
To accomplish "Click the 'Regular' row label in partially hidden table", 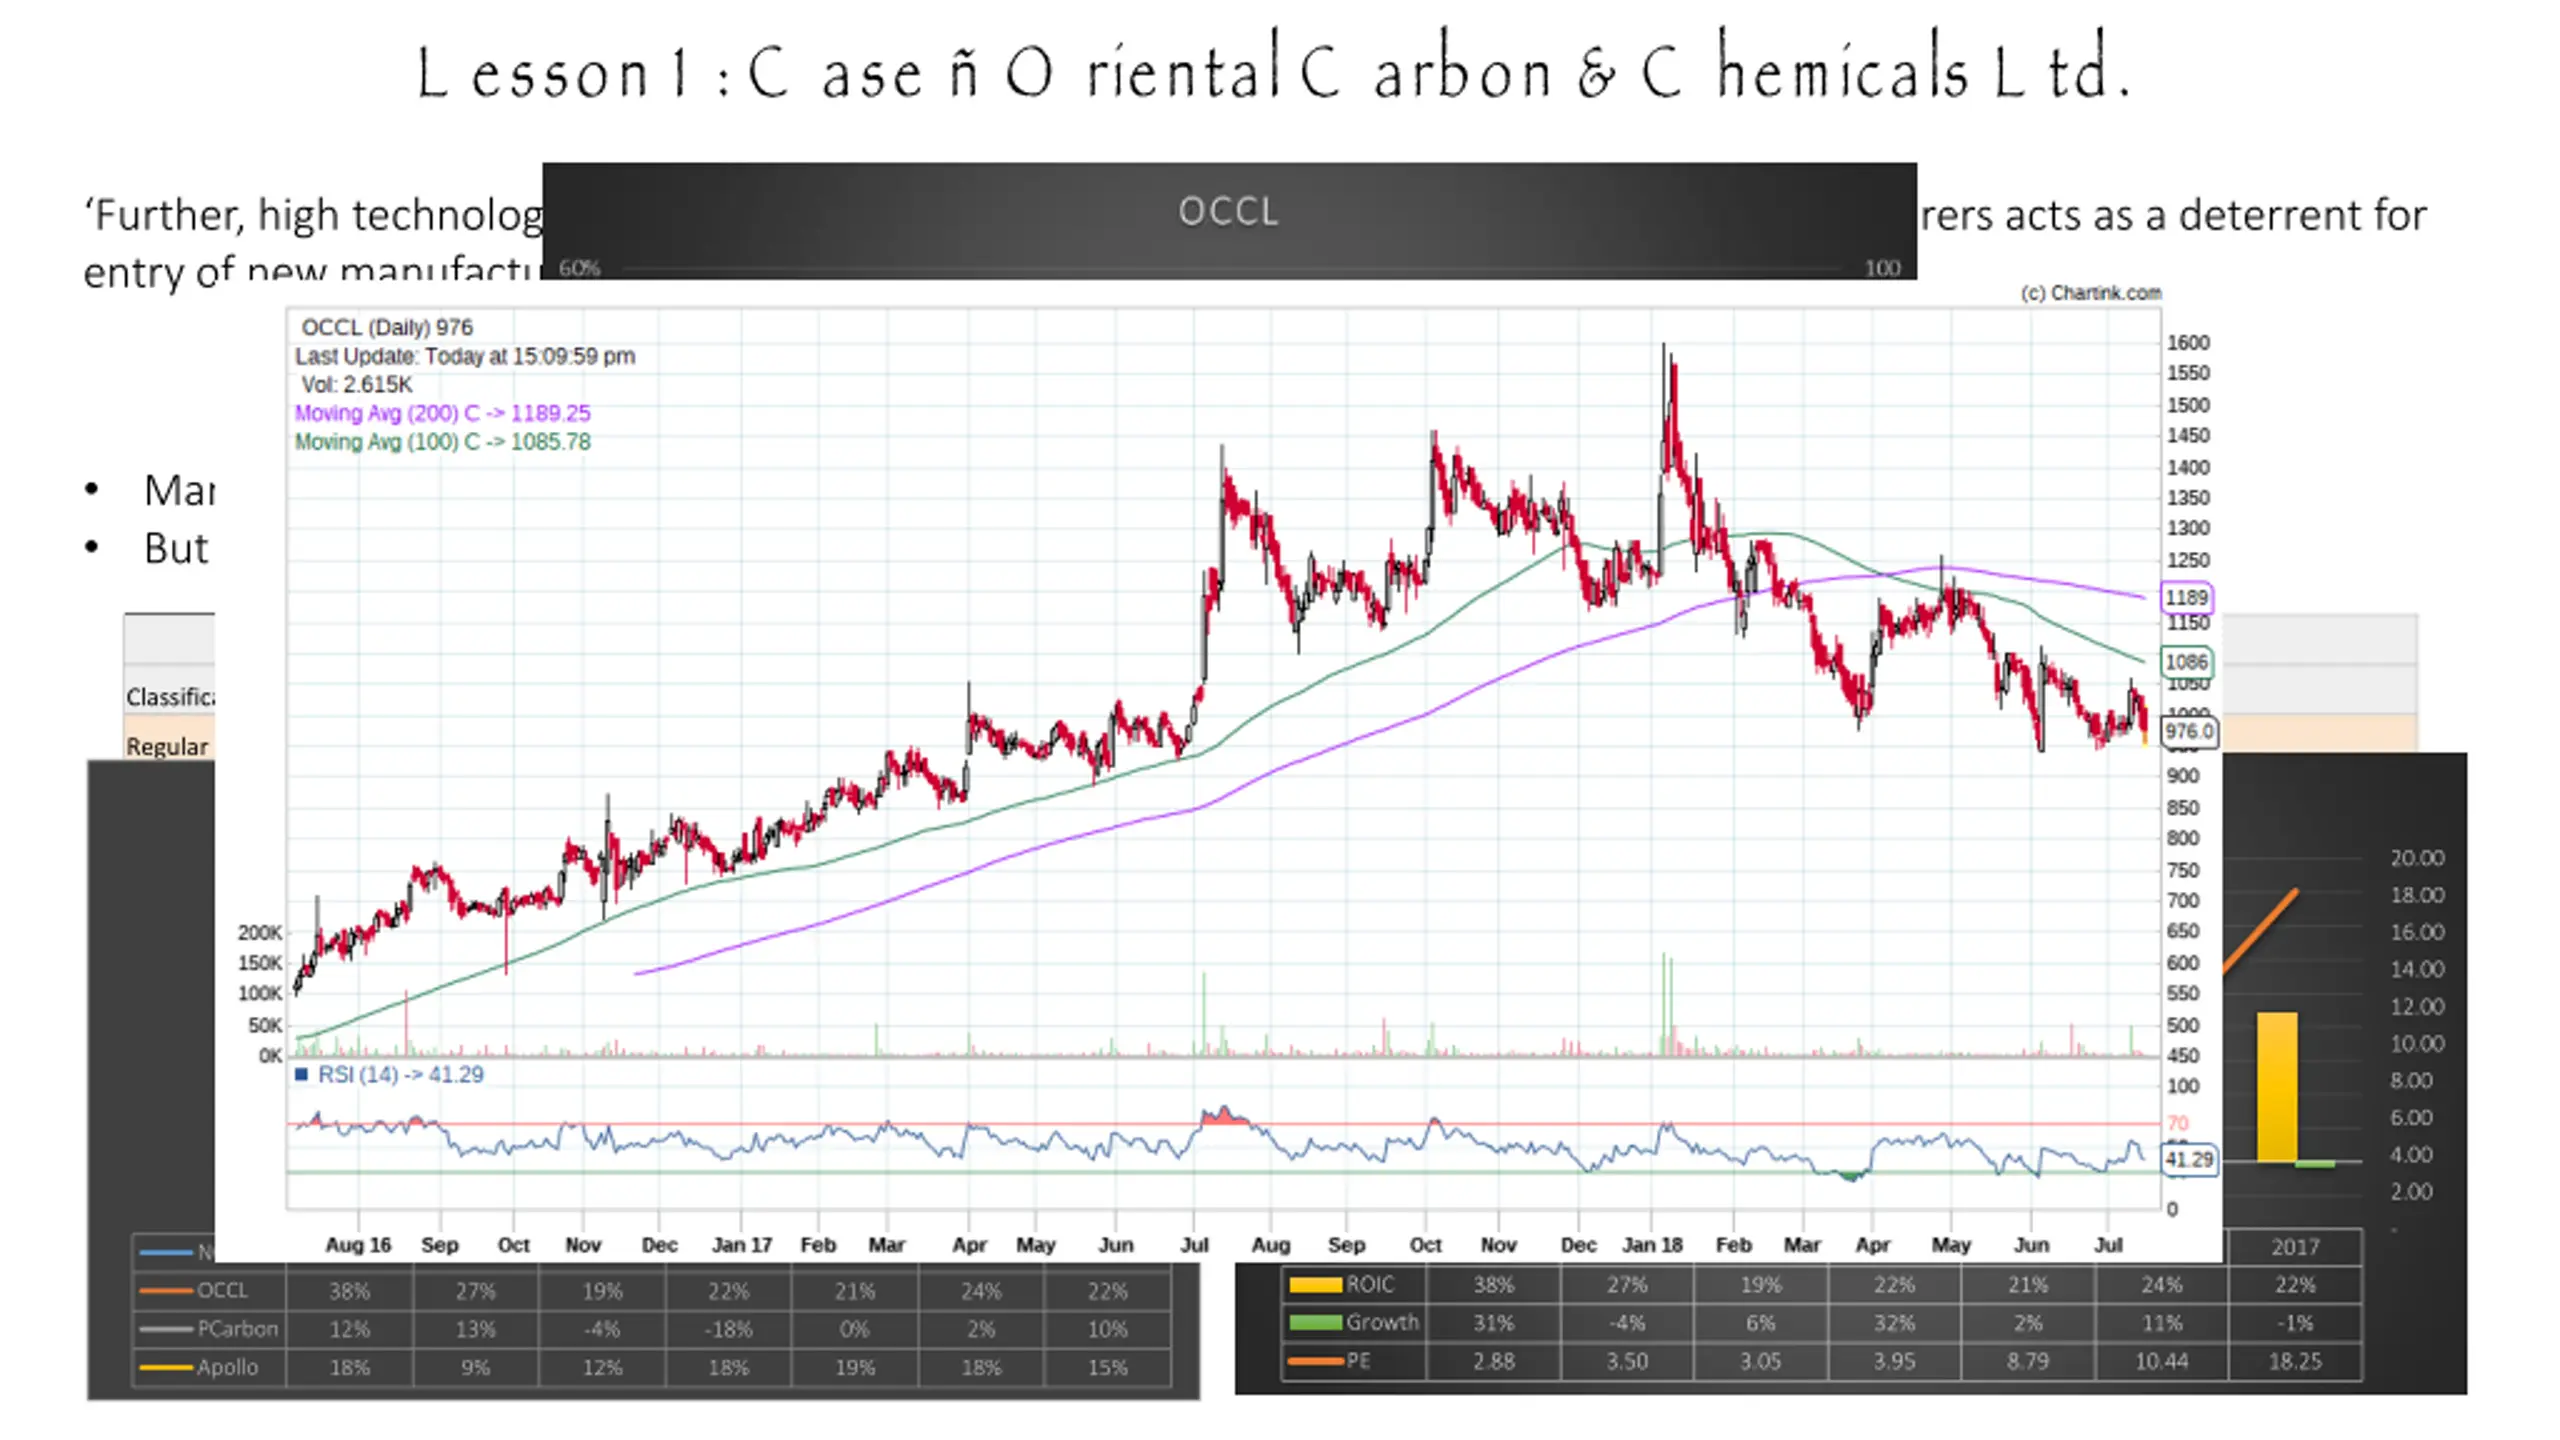I will [166, 746].
